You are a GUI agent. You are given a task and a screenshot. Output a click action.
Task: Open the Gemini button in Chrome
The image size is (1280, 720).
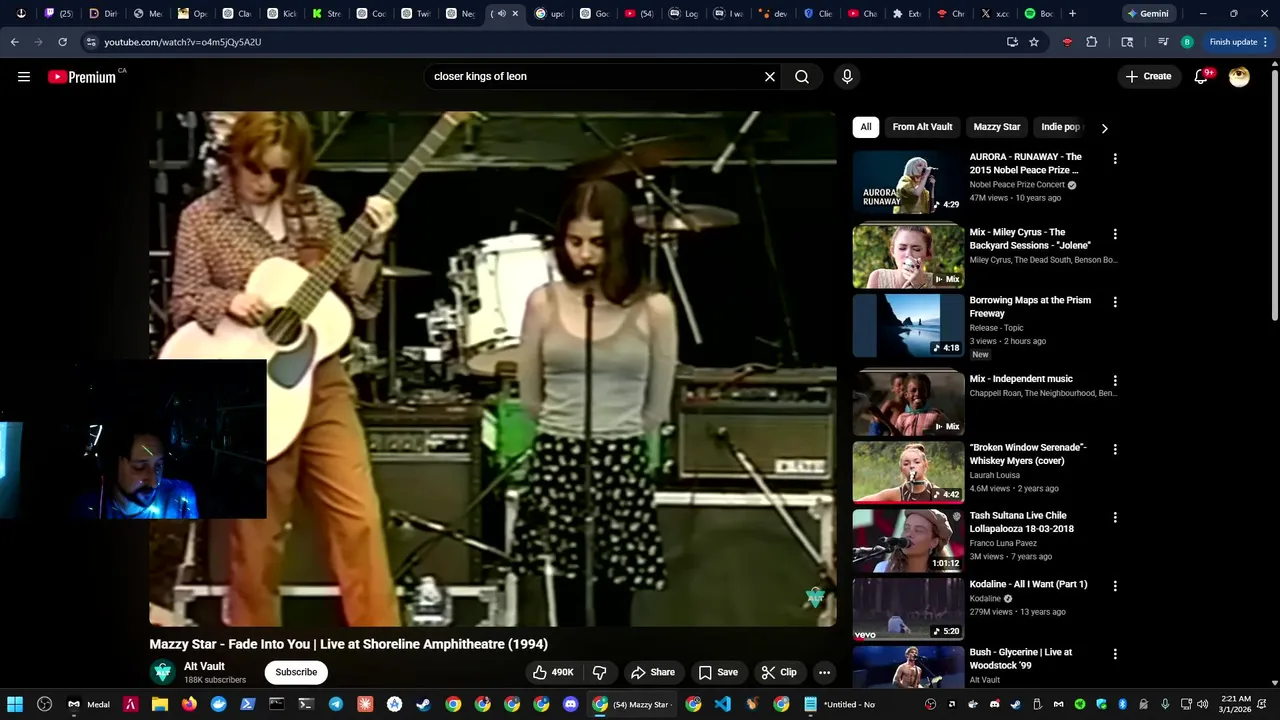tap(1148, 14)
